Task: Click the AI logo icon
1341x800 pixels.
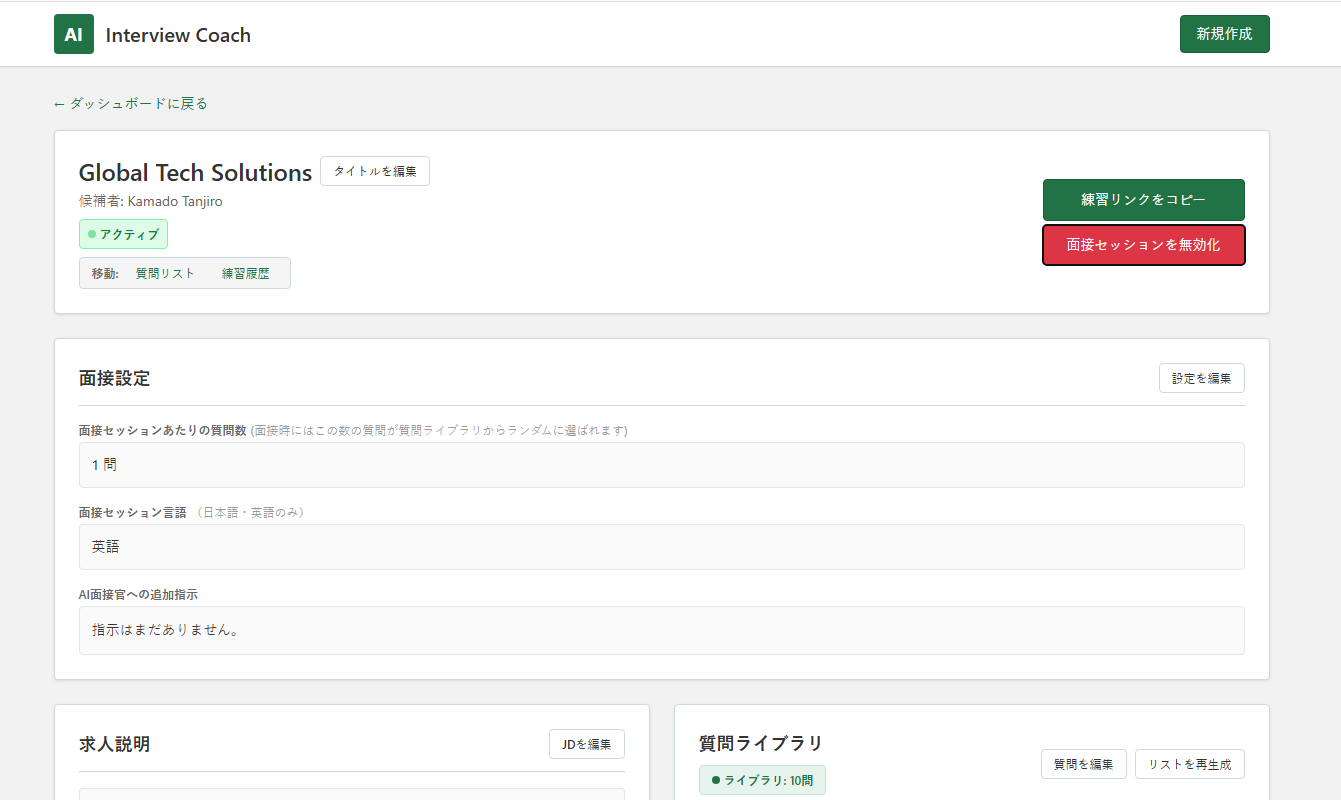Action: (x=73, y=33)
